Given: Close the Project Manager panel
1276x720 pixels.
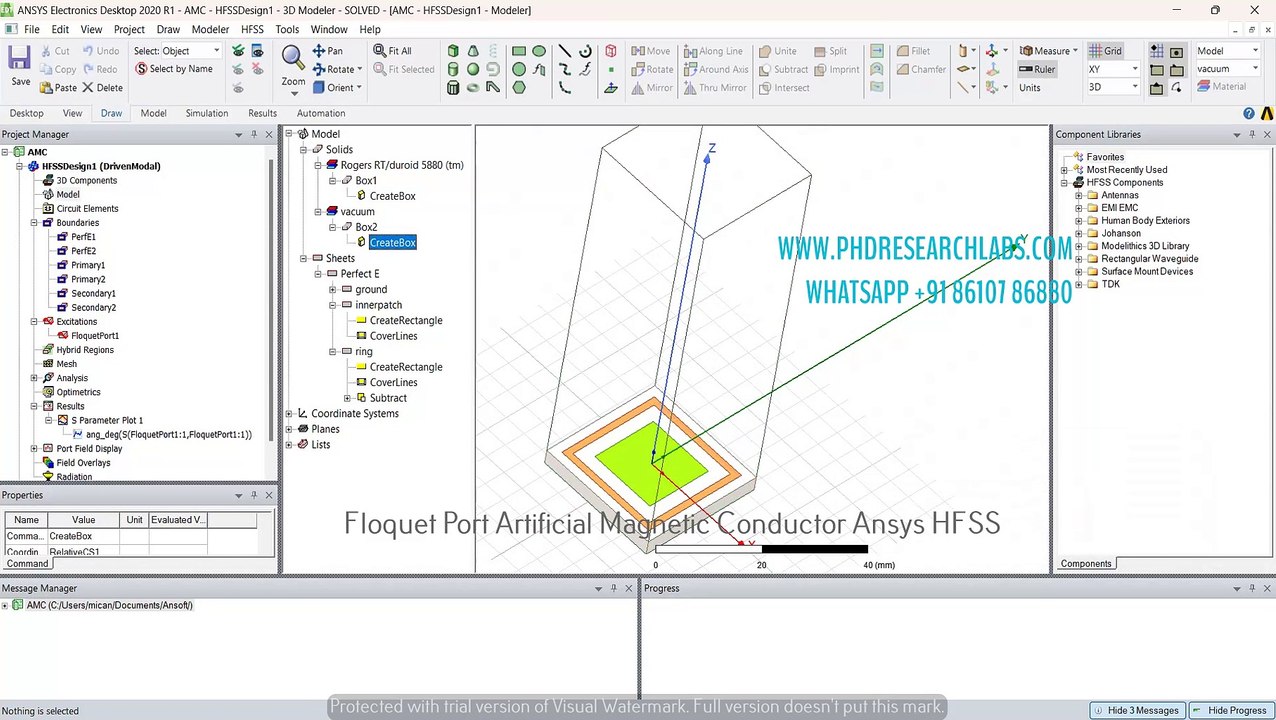Looking at the screenshot, I should pos(268,134).
